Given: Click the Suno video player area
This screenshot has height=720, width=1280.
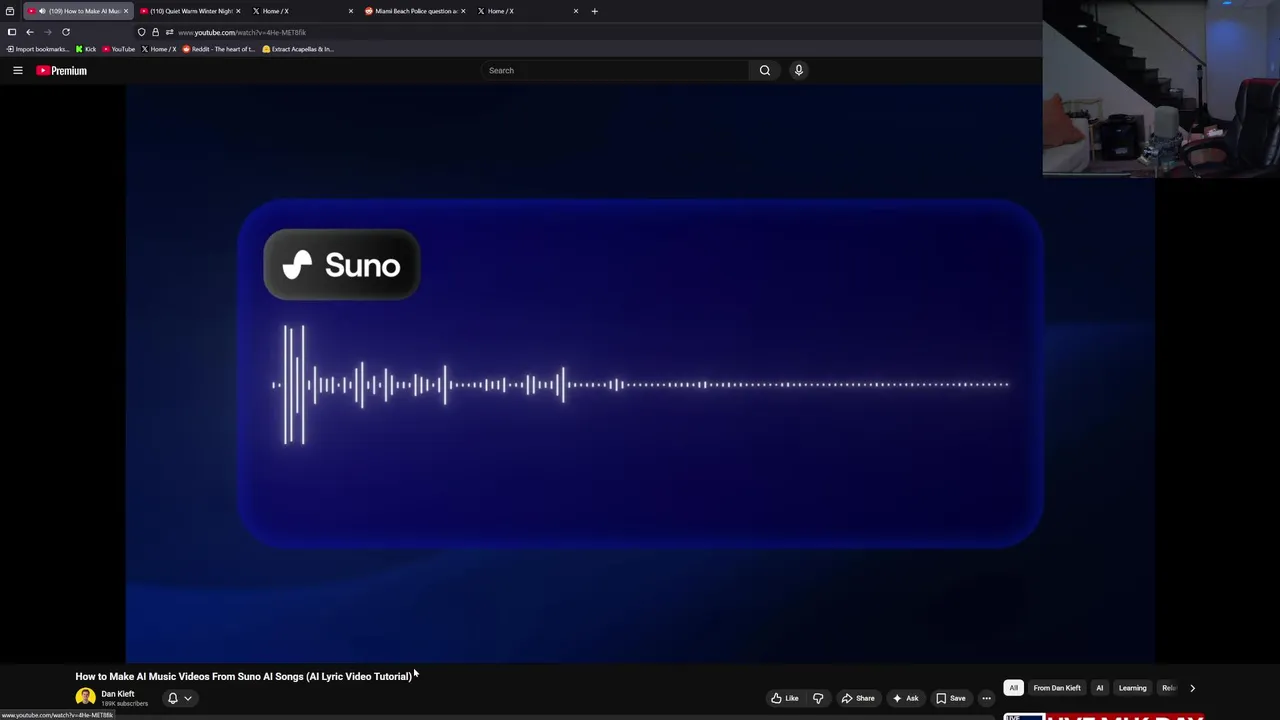Looking at the screenshot, I should [640, 373].
